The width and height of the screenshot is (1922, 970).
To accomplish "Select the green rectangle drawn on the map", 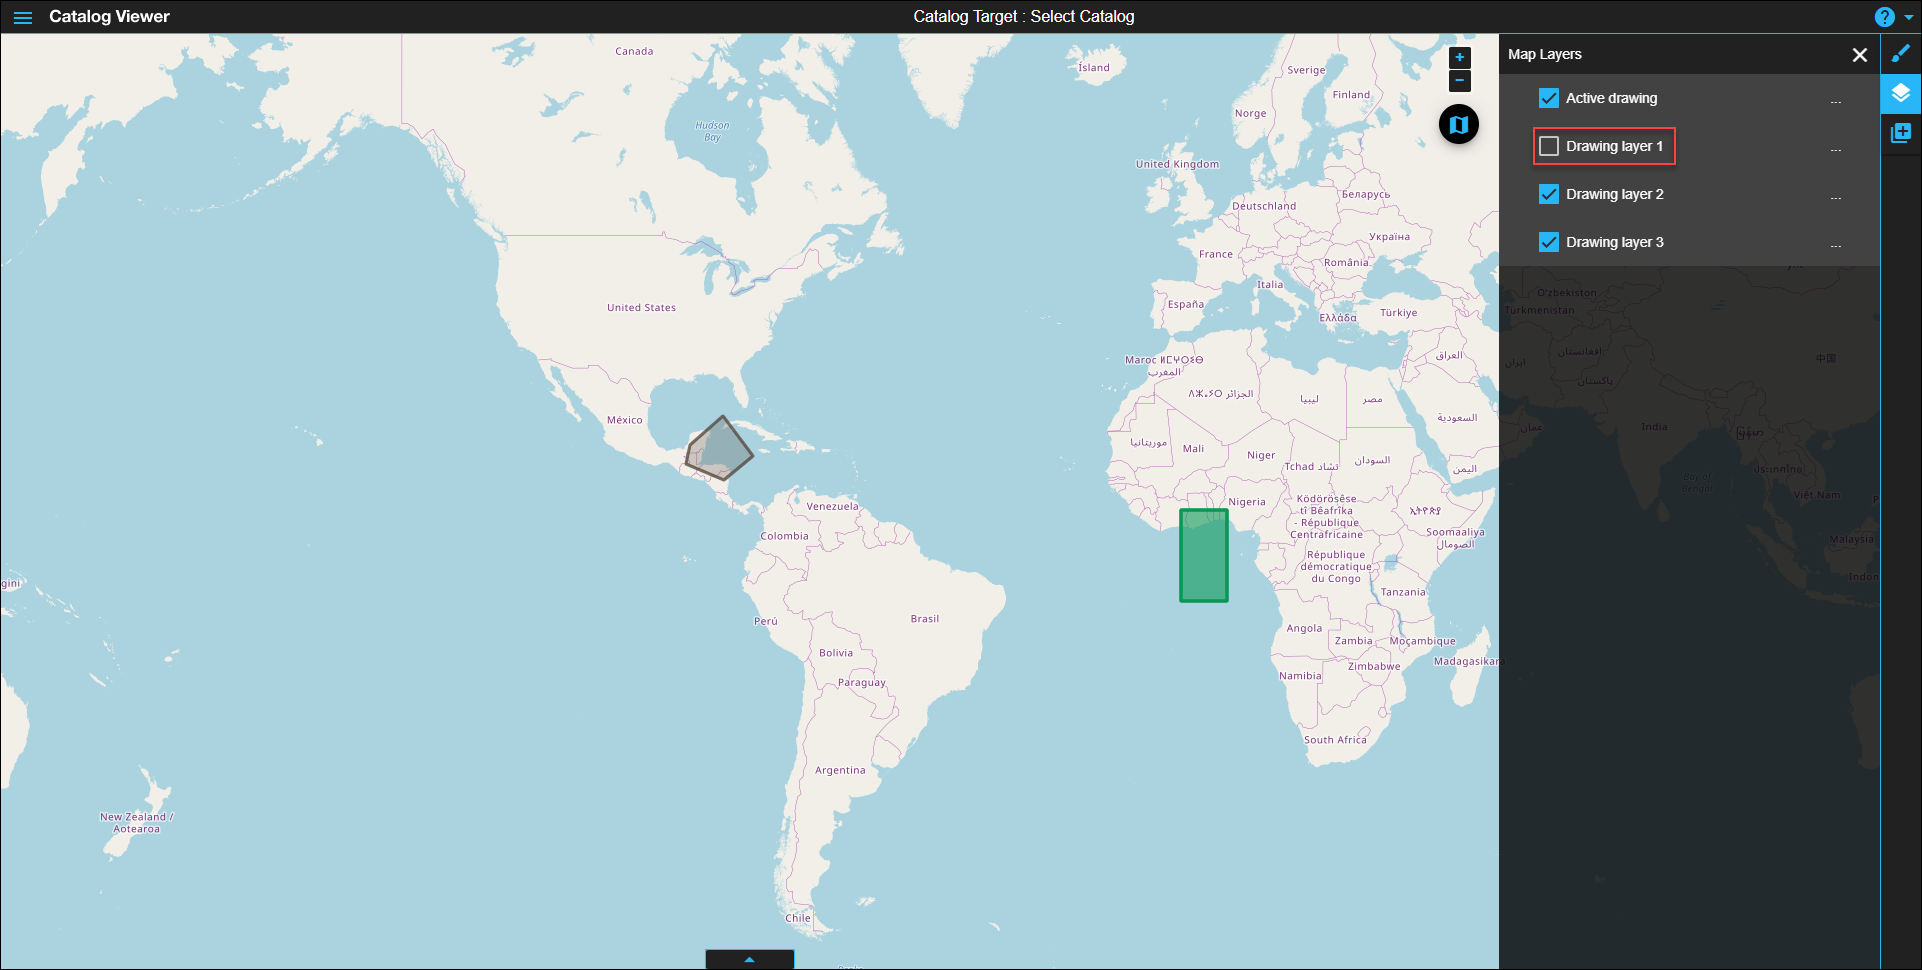I will point(1203,556).
